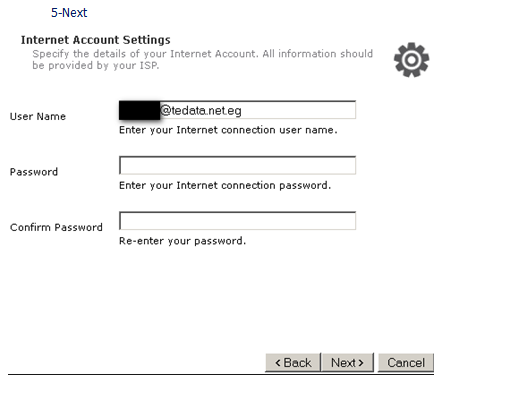Focus the Confirm Password input field
This screenshot has height=399, width=514.
[237, 221]
